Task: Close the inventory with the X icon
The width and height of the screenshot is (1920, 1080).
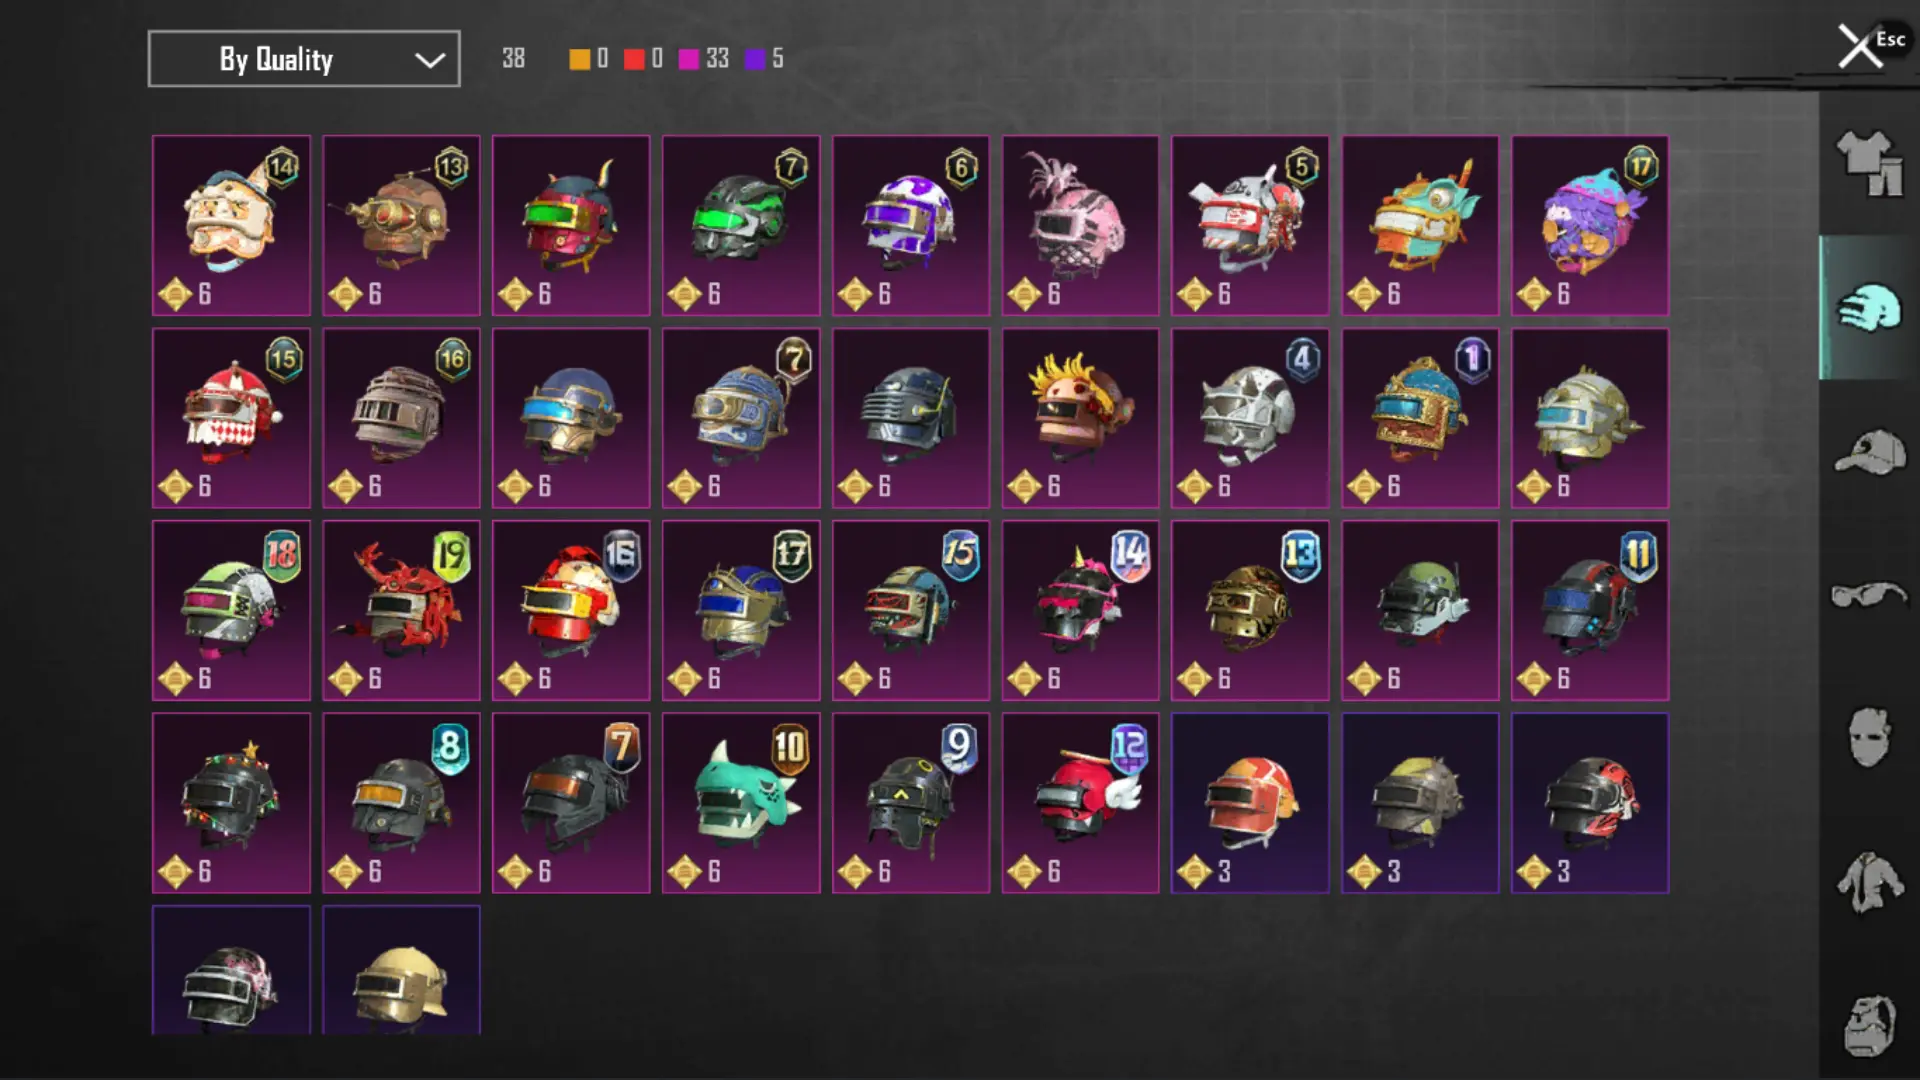Action: (x=1860, y=46)
